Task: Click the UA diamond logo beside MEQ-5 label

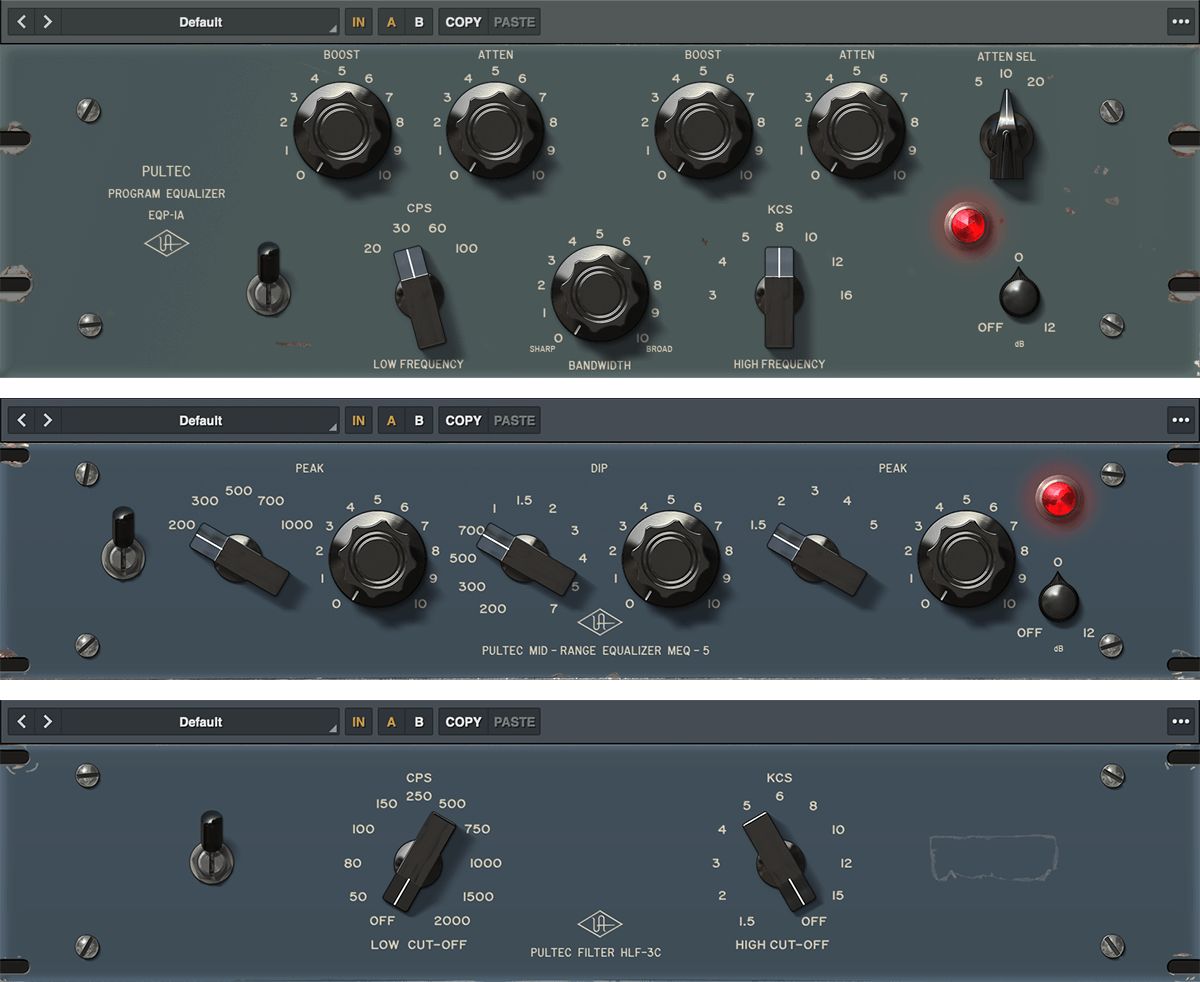Action: tap(600, 622)
